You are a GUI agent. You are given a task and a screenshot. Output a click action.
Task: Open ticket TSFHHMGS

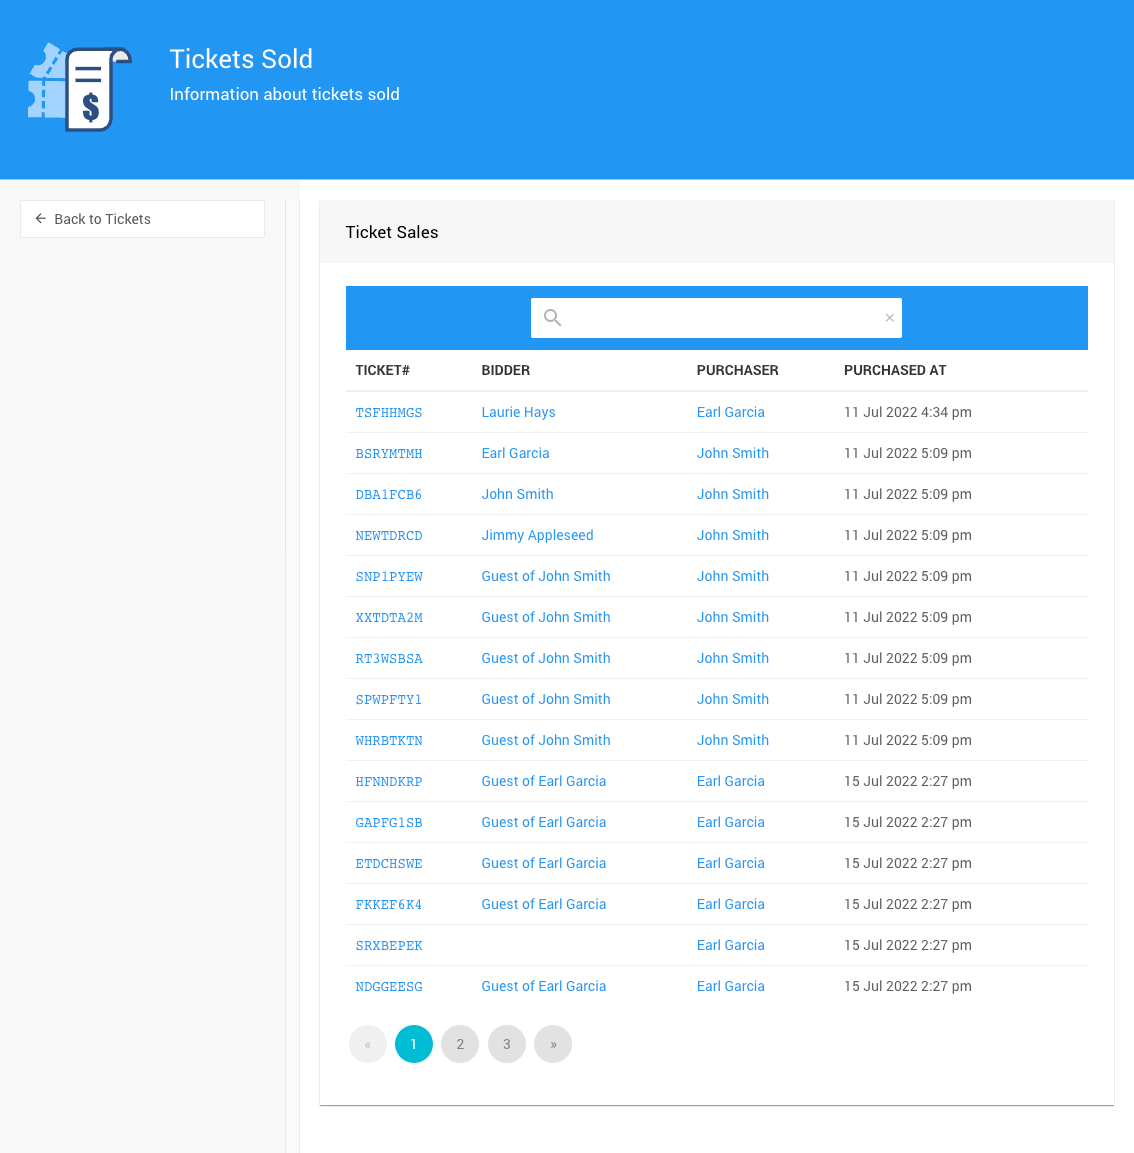point(389,413)
